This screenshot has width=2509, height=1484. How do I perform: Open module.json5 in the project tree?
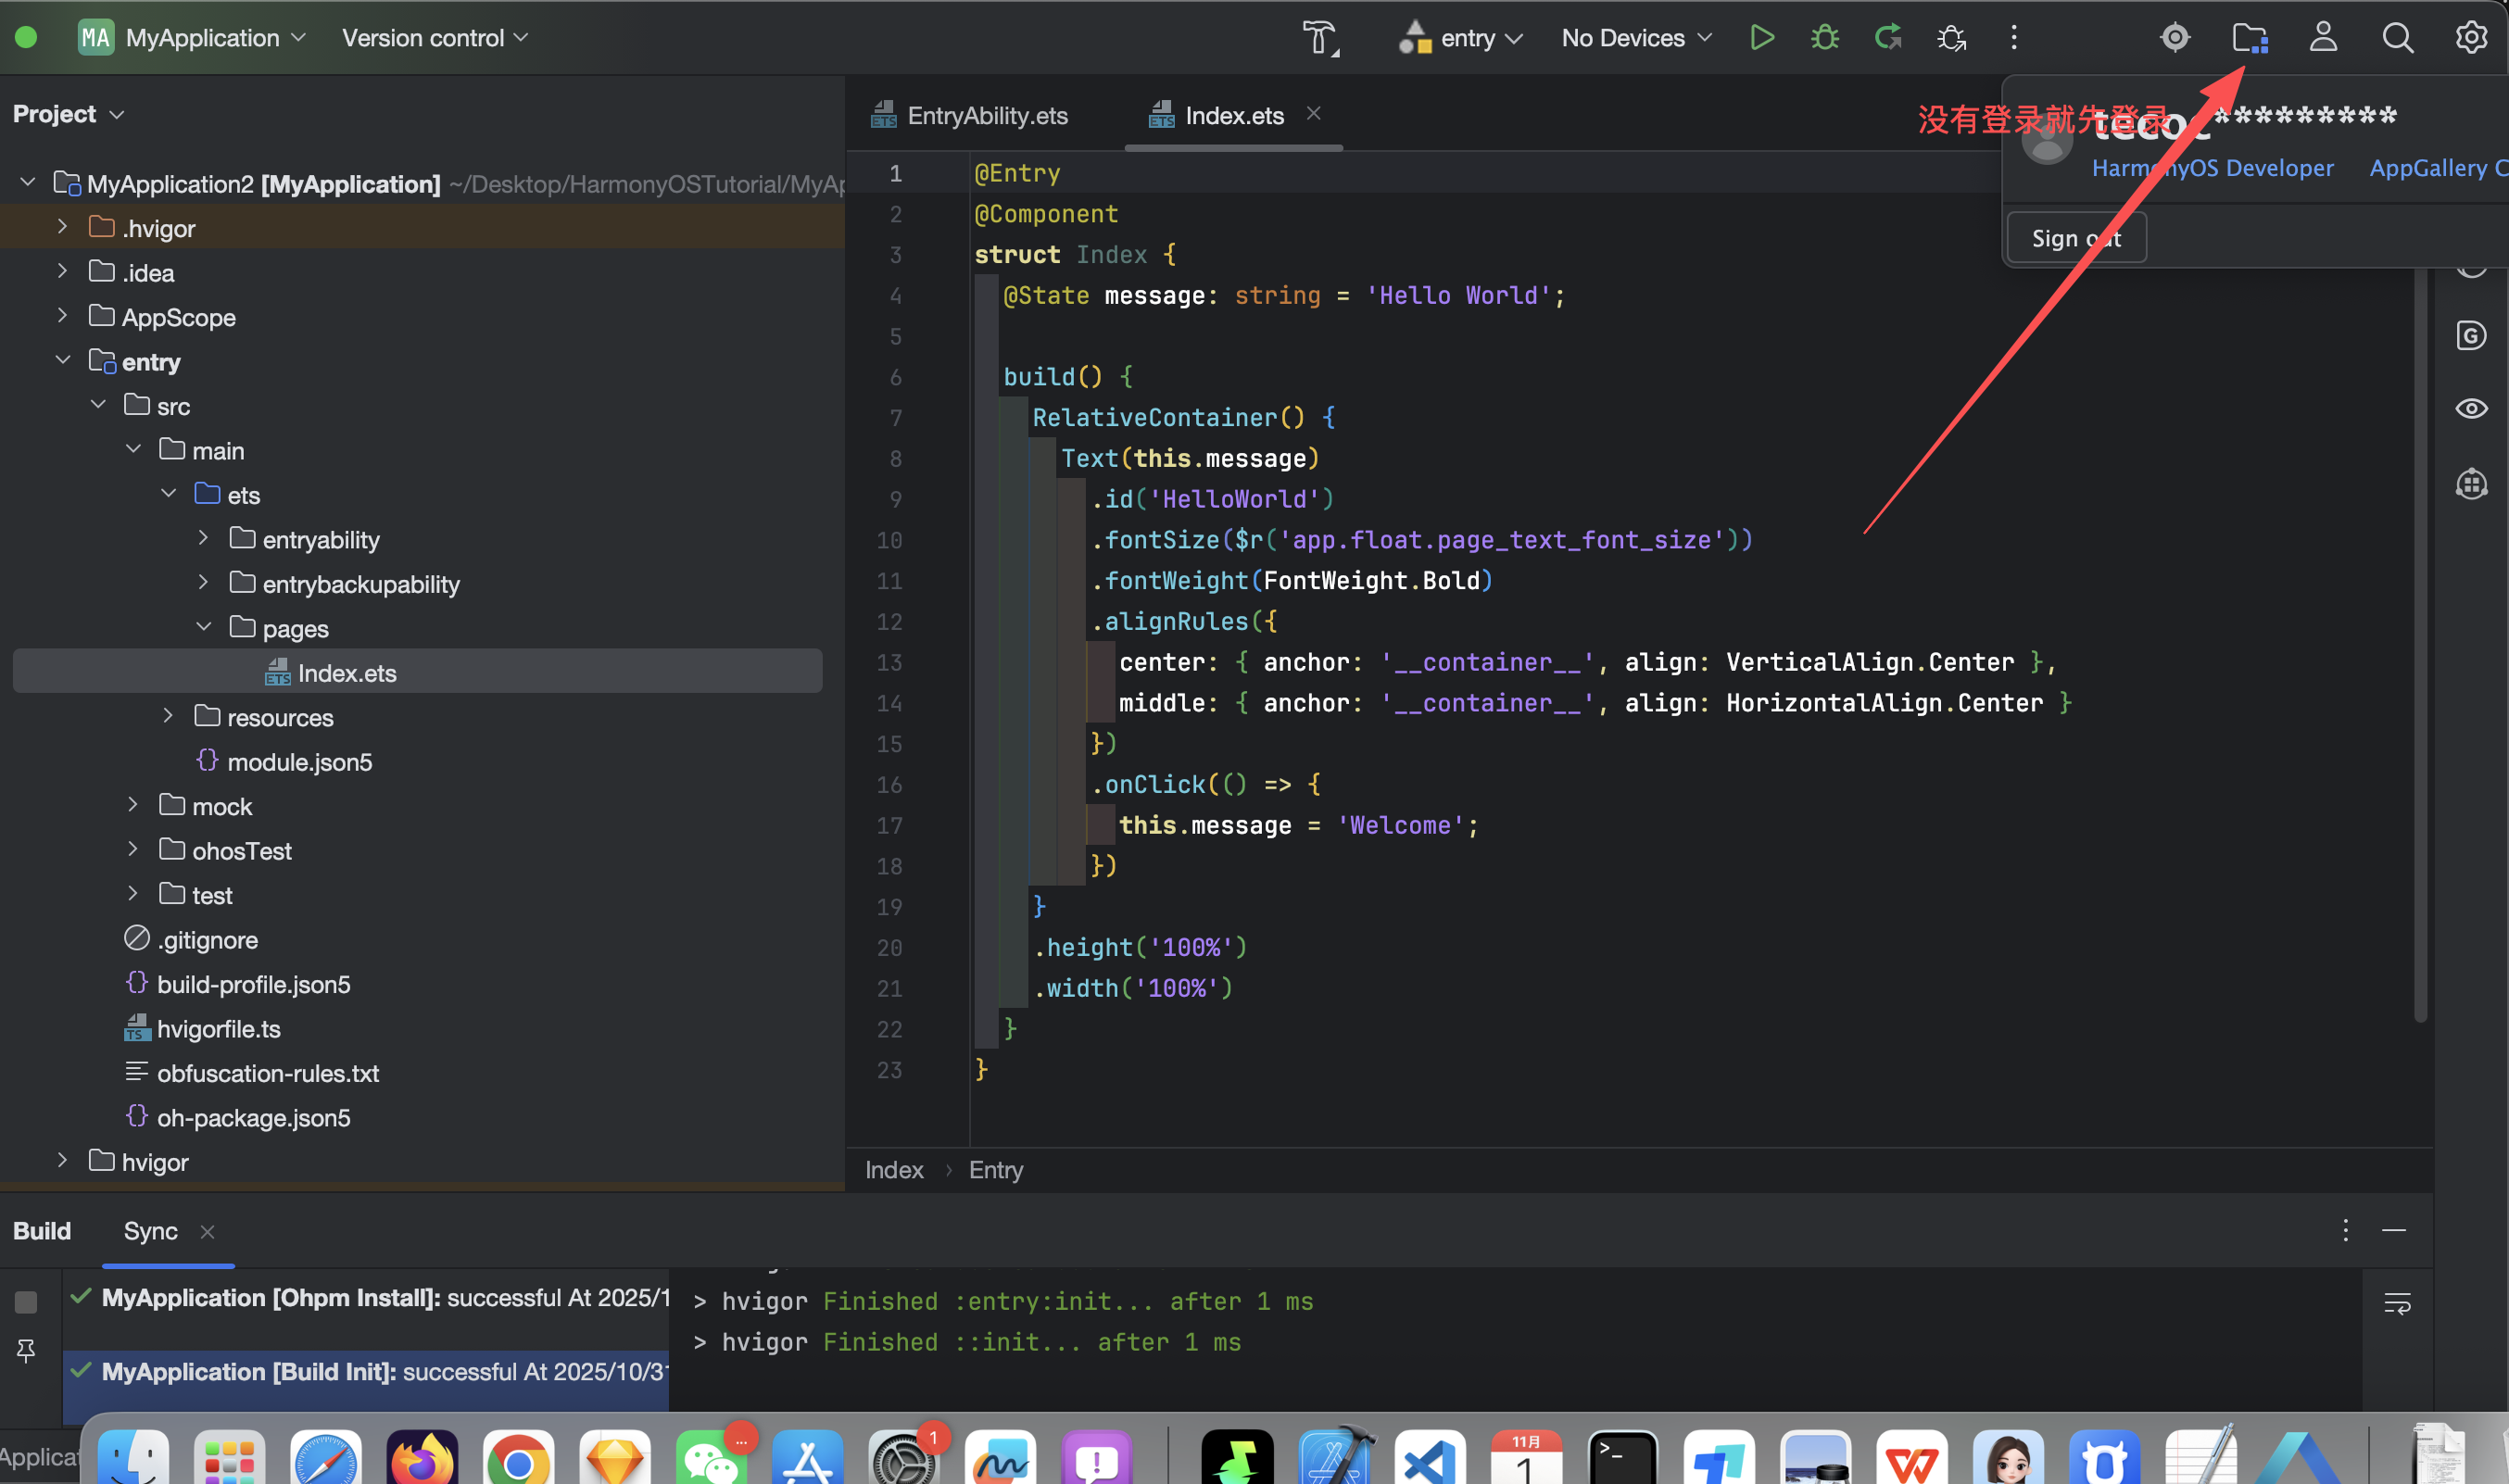pyautogui.click(x=299, y=762)
